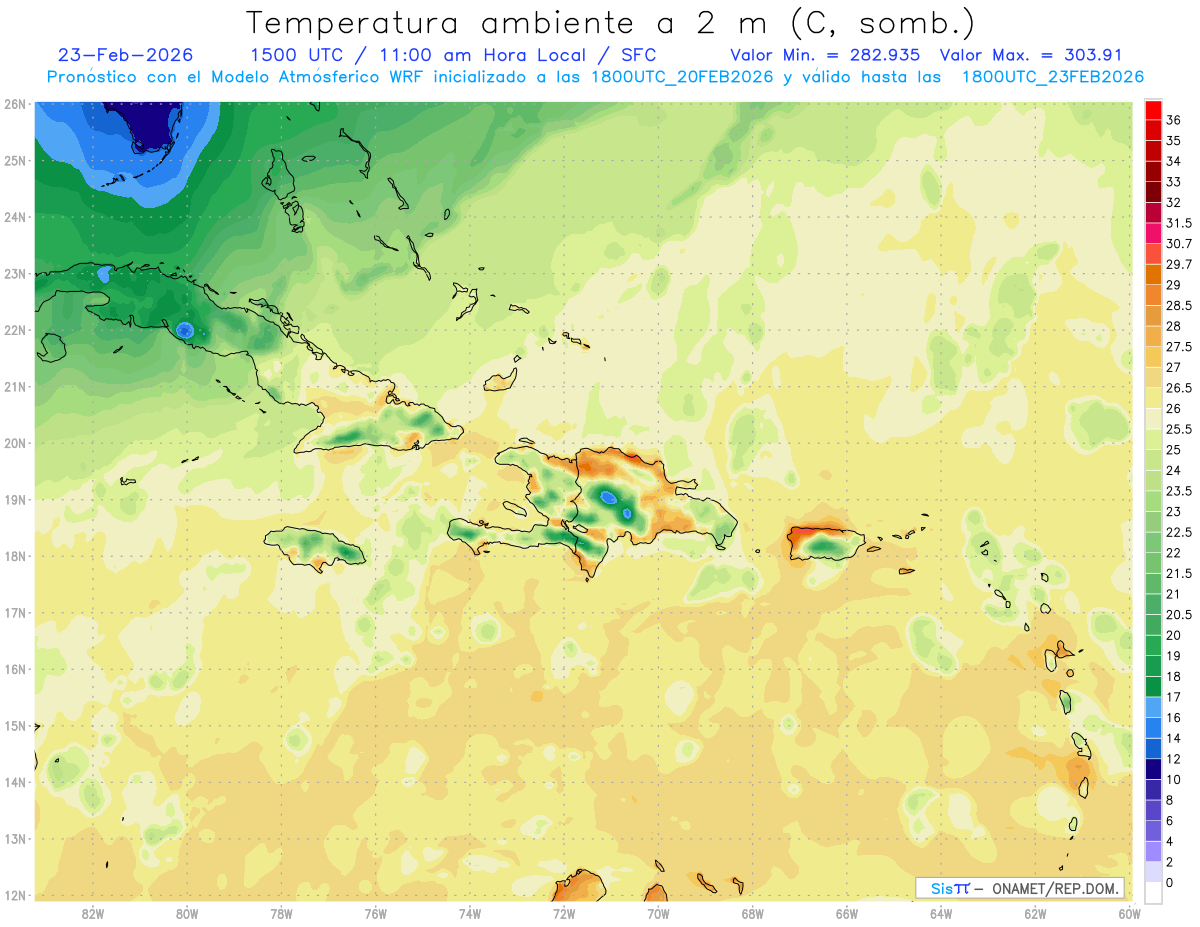Click the legend value label 27.5
The width and height of the screenshot is (1200, 927).
point(1179,347)
